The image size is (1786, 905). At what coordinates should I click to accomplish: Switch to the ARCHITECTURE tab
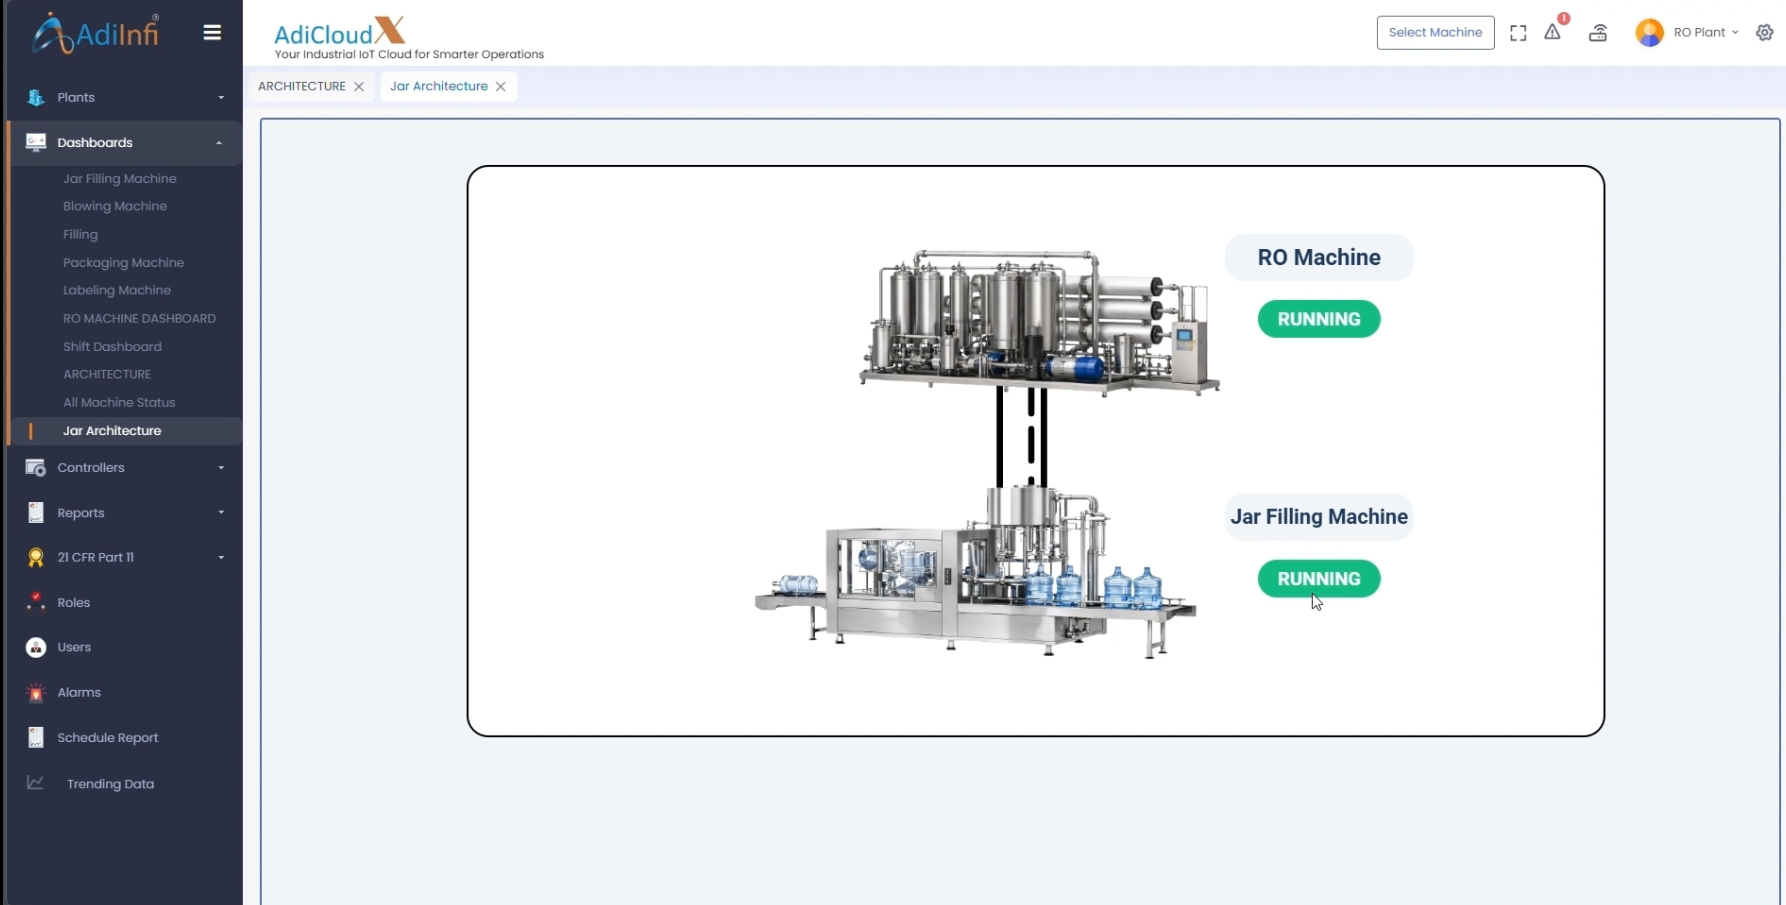click(x=301, y=87)
